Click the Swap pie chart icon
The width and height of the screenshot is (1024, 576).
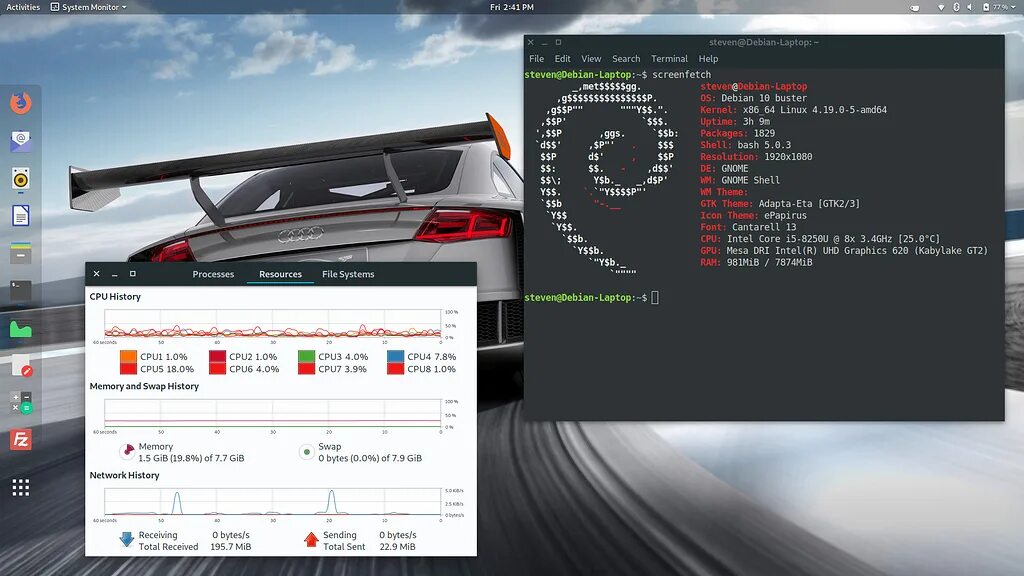click(x=306, y=451)
